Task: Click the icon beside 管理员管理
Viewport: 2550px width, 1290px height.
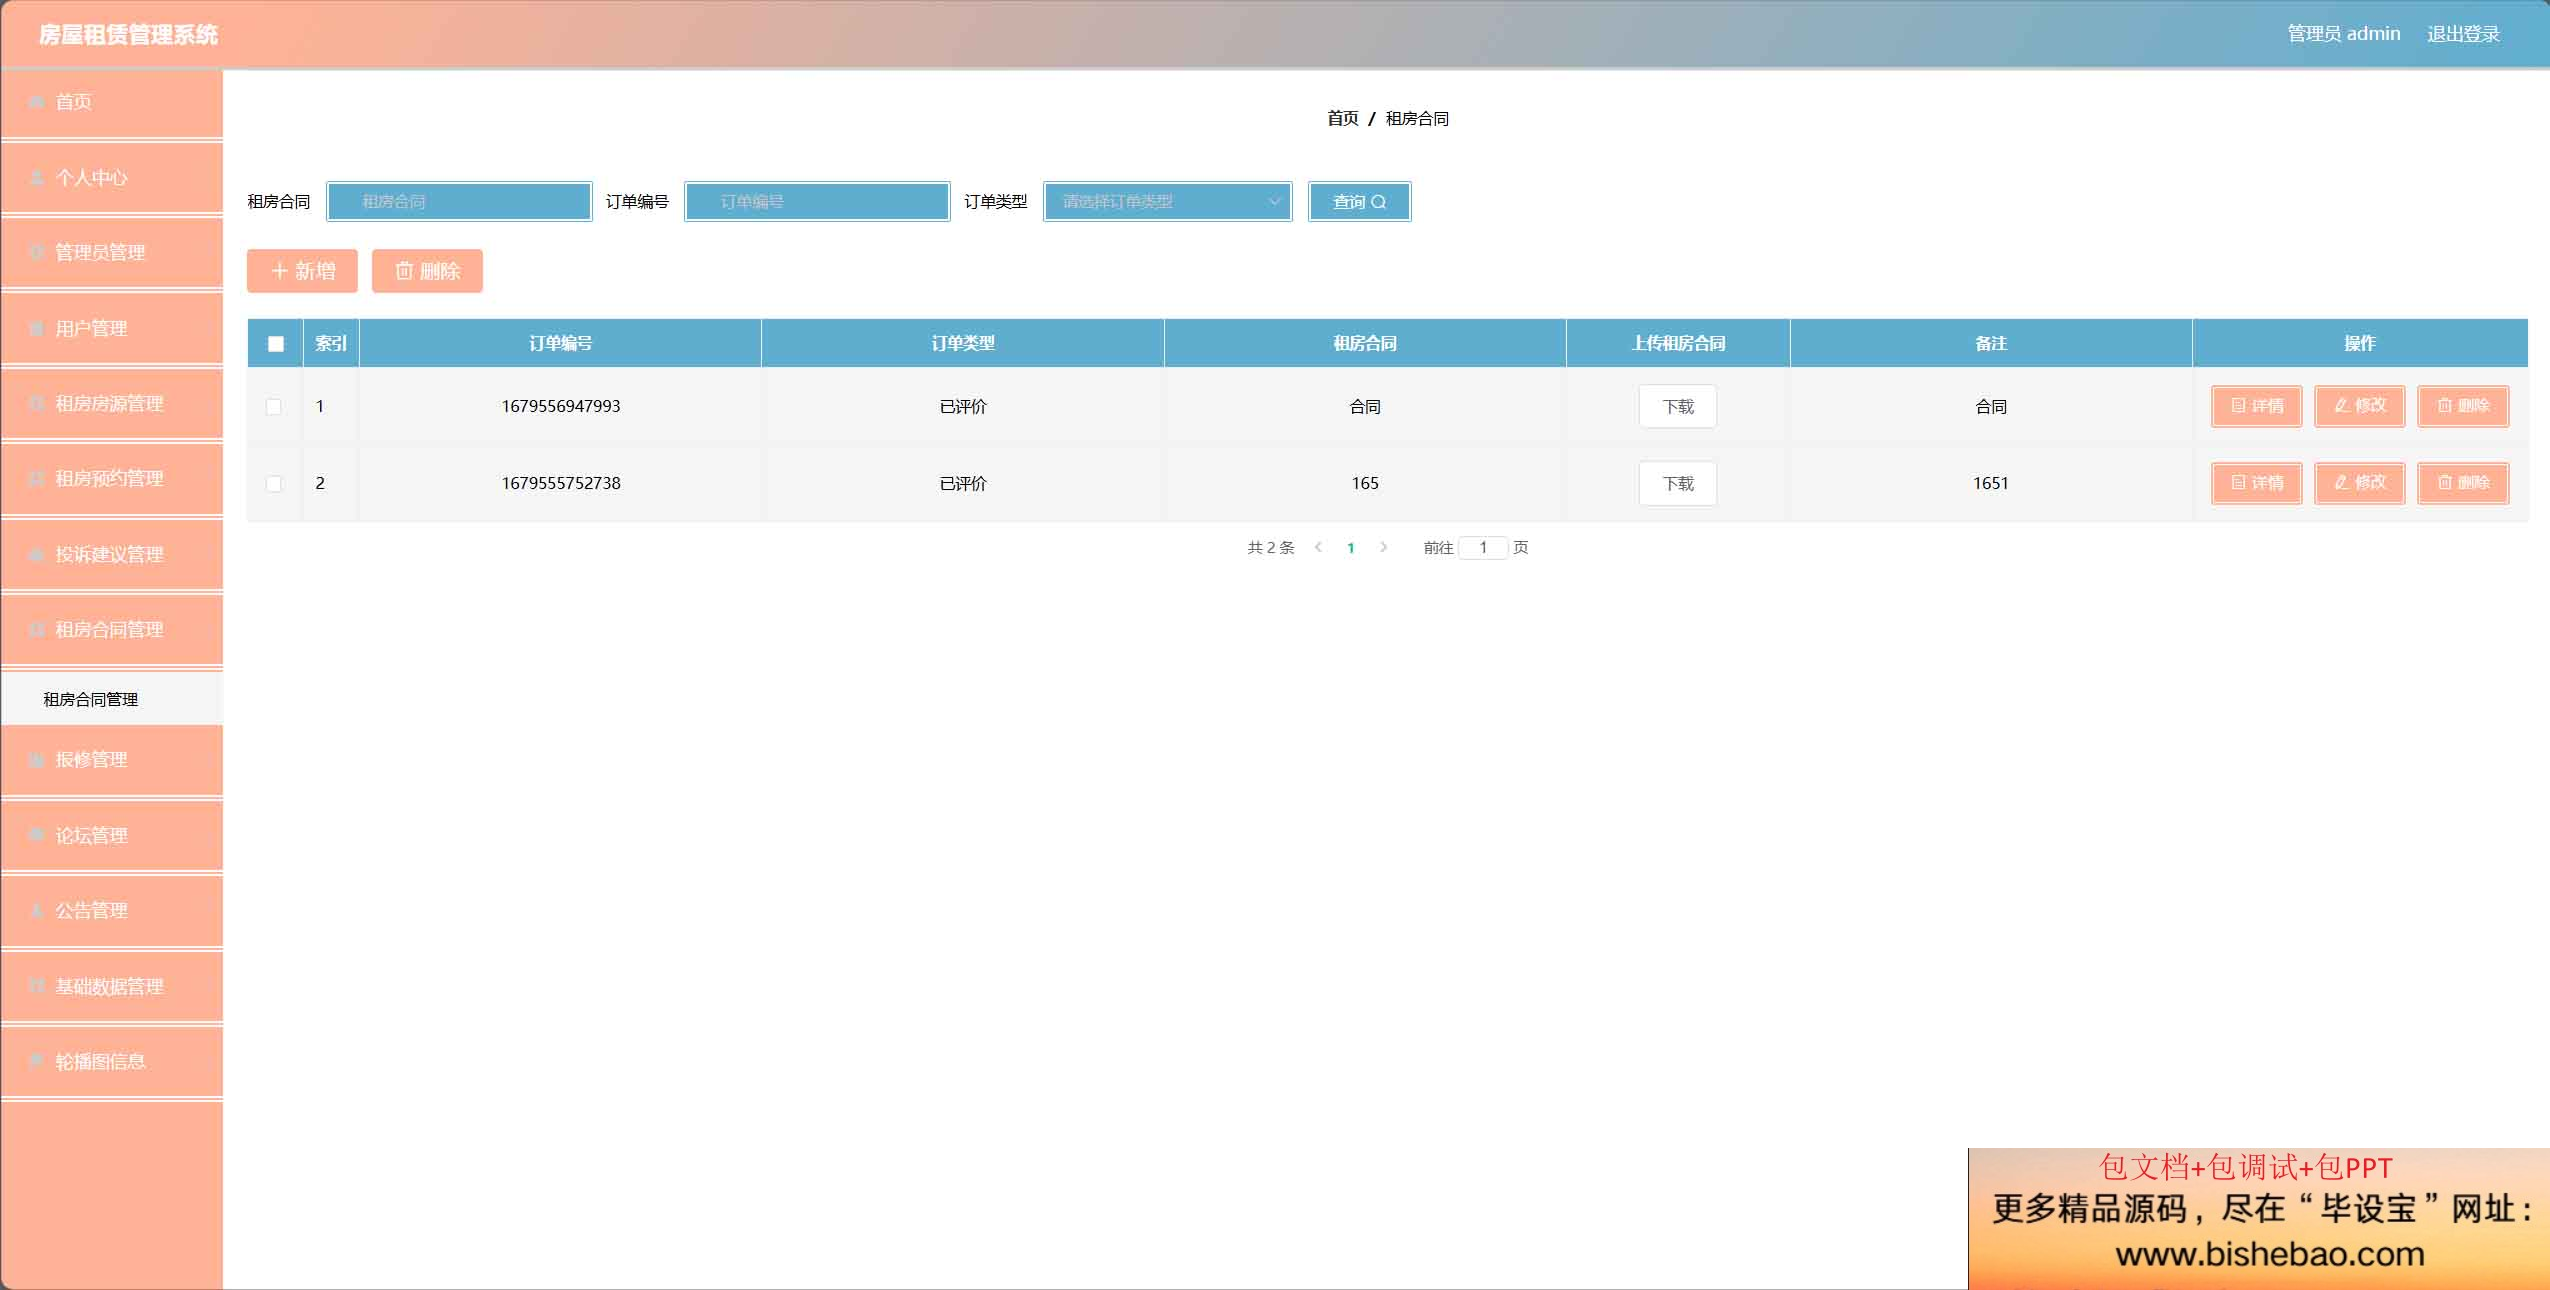Action: click(x=37, y=253)
